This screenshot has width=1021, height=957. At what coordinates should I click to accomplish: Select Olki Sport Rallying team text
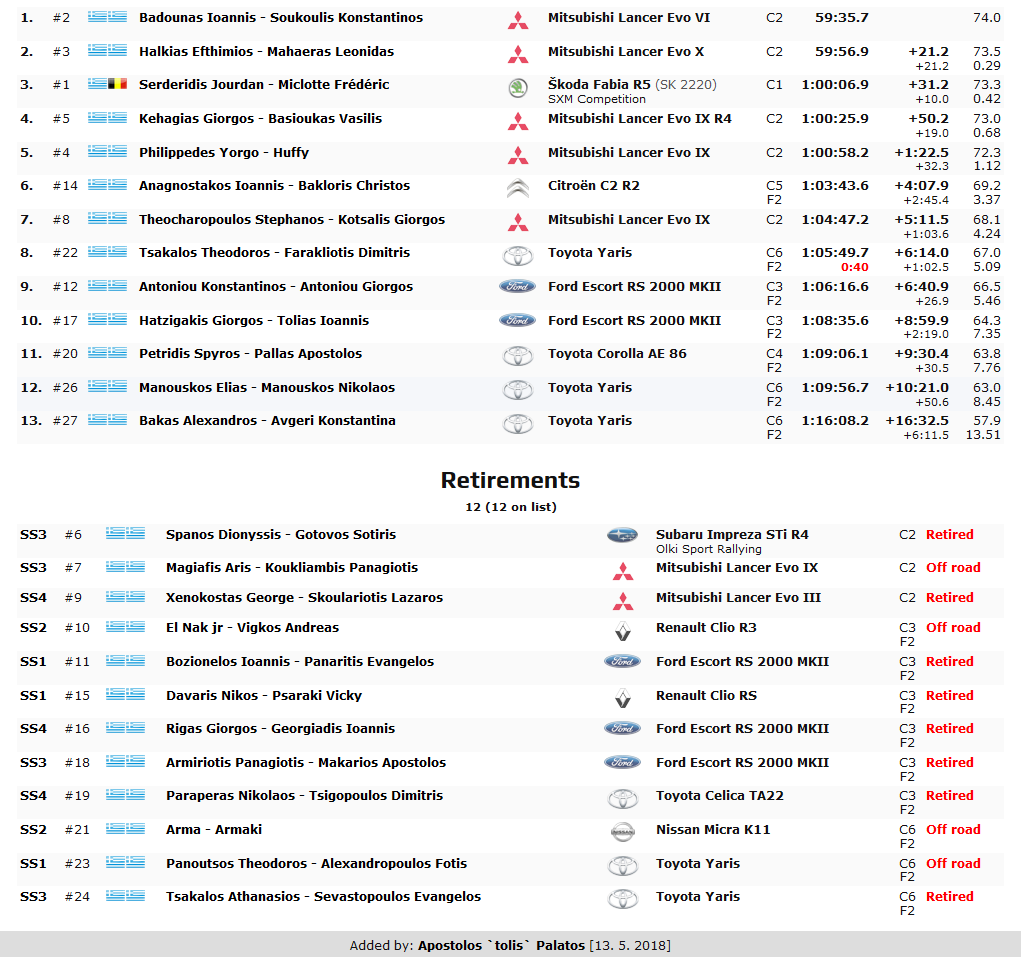point(708,549)
